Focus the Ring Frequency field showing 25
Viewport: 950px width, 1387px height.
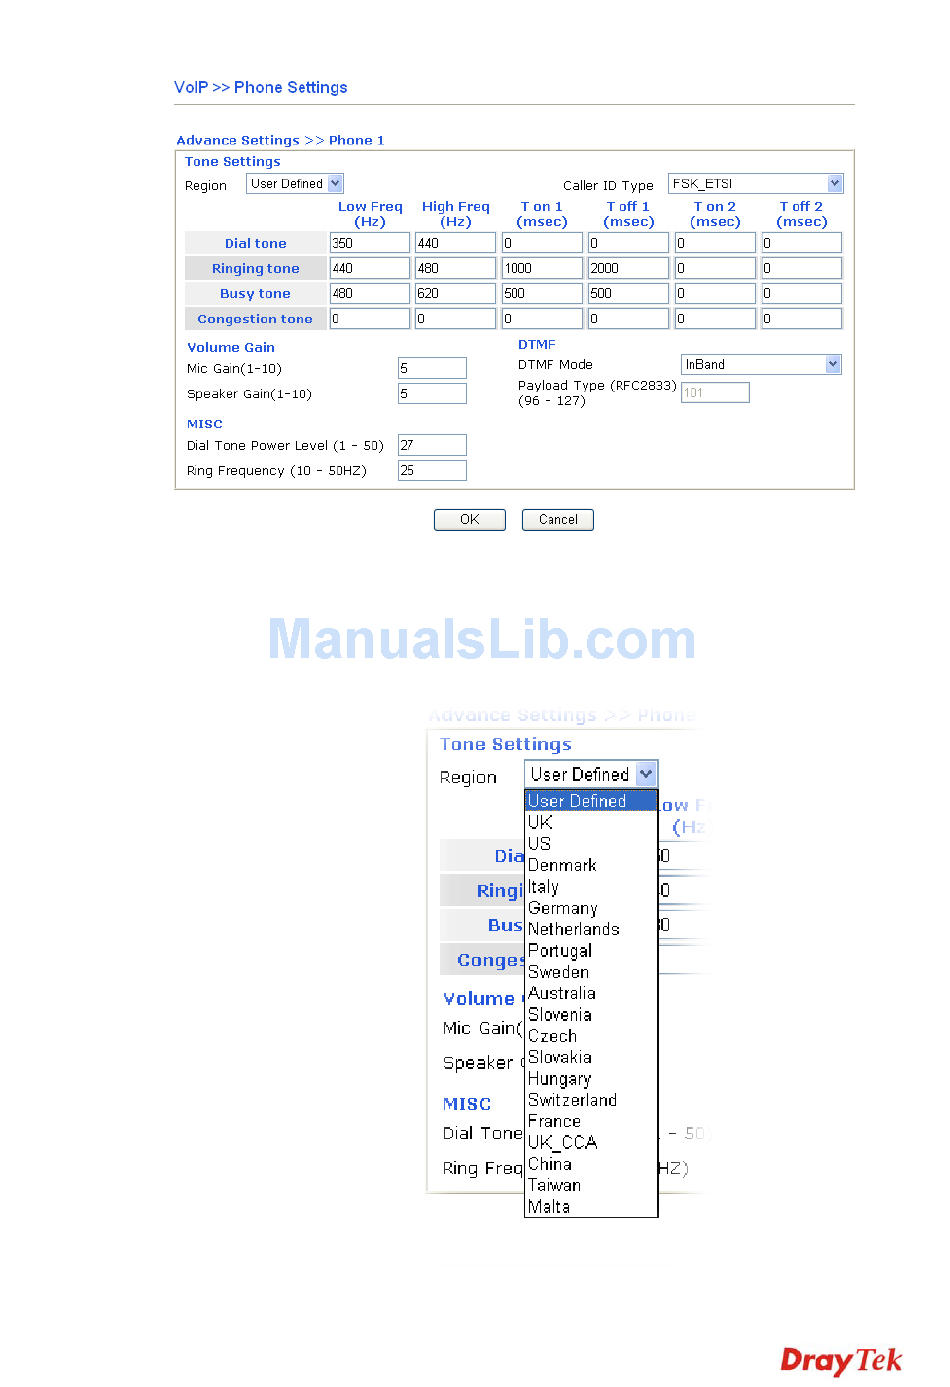[432, 471]
